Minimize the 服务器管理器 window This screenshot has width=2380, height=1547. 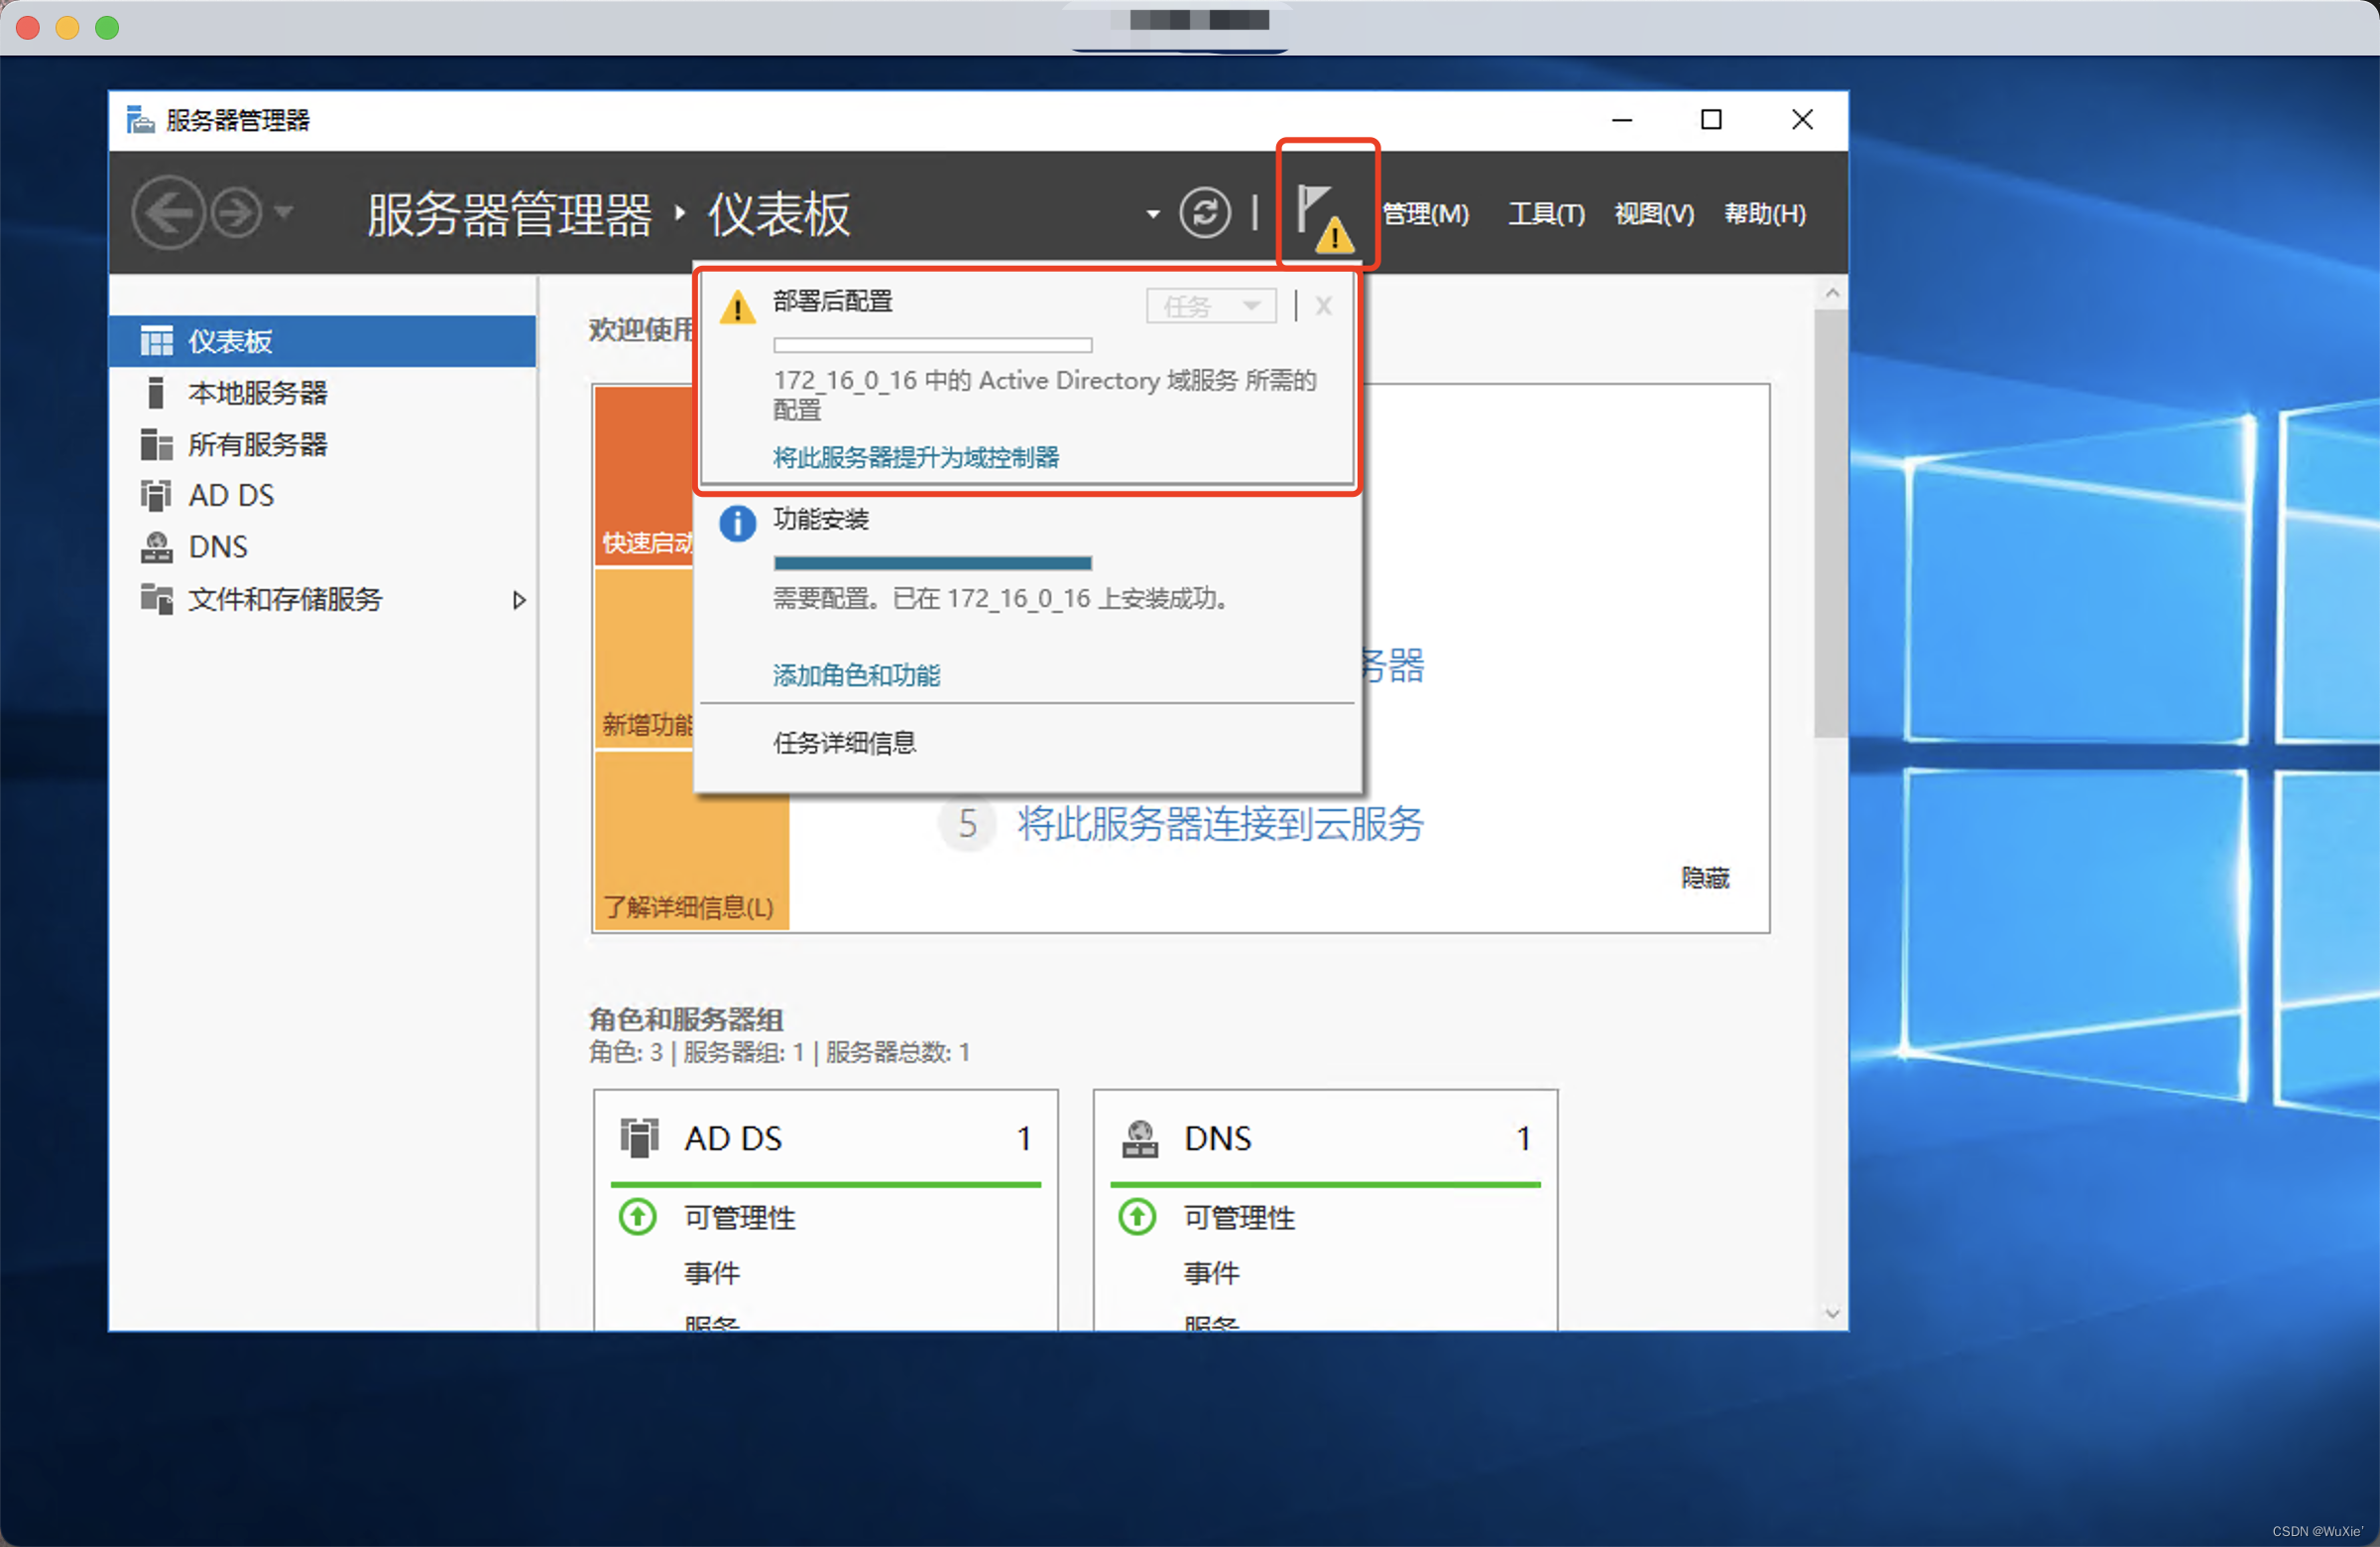pos(1622,120)
